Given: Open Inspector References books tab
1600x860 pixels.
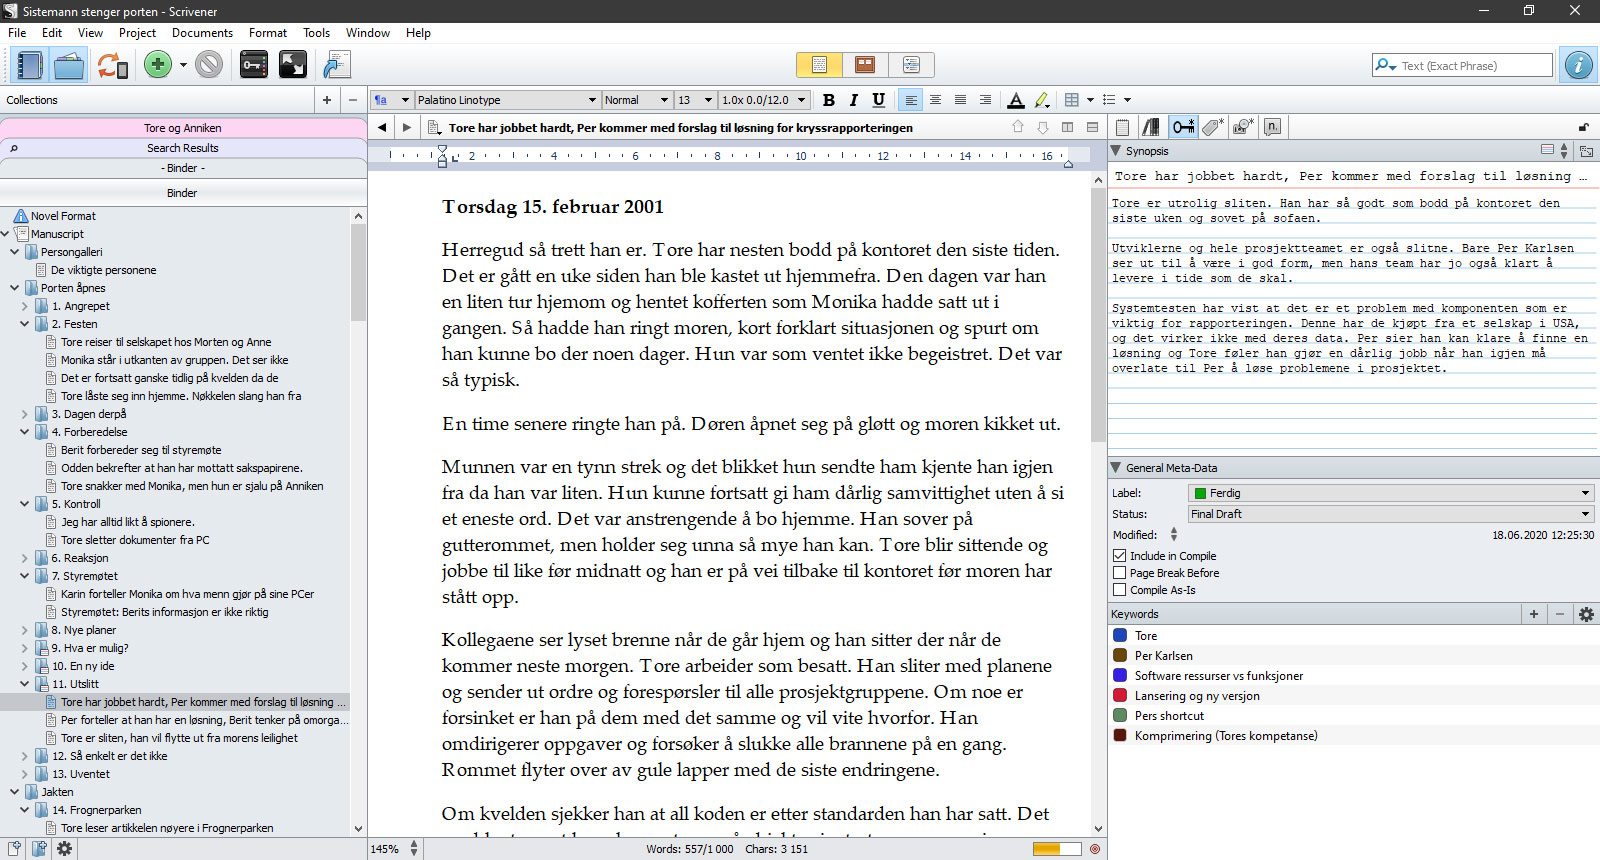Looking at the screenshot, I should pos(1151,127).
